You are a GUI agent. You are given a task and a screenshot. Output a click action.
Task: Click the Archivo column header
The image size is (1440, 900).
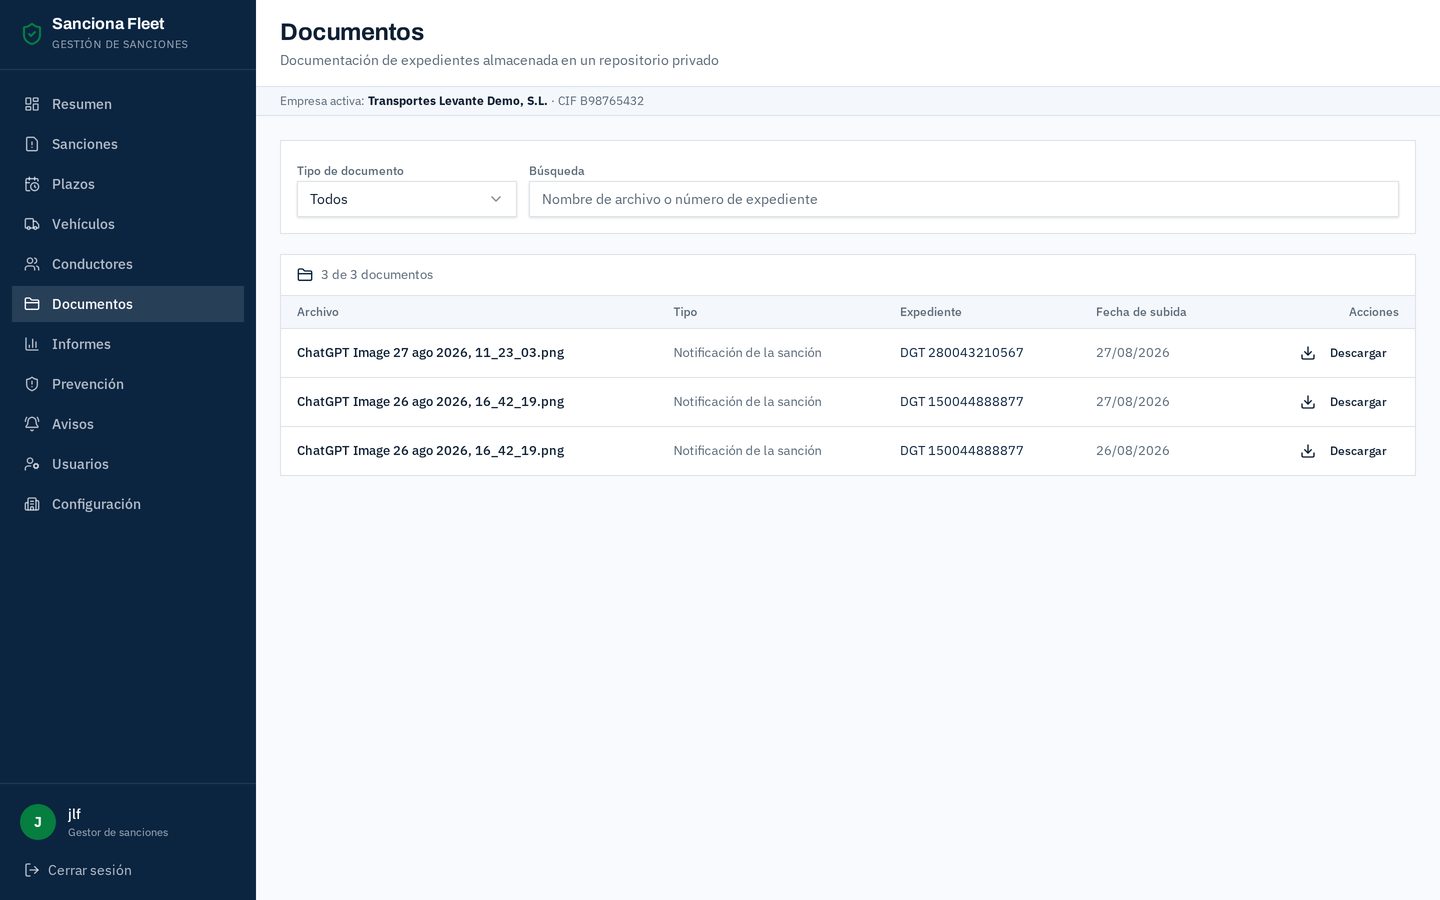(x=318, y=312)
